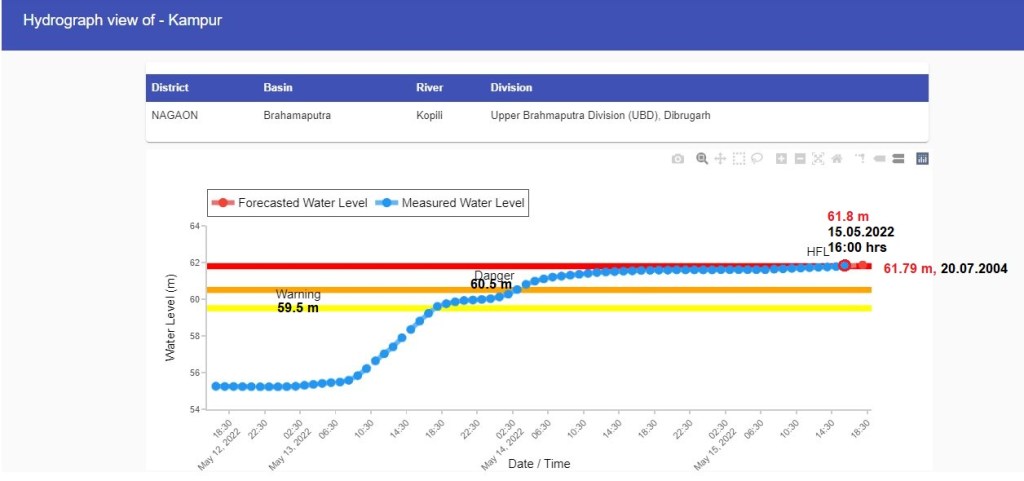Click the Autoscale icon in the modebar
Image resolution: width=1024 pixels, height=481 pixels.
(817, 159)
